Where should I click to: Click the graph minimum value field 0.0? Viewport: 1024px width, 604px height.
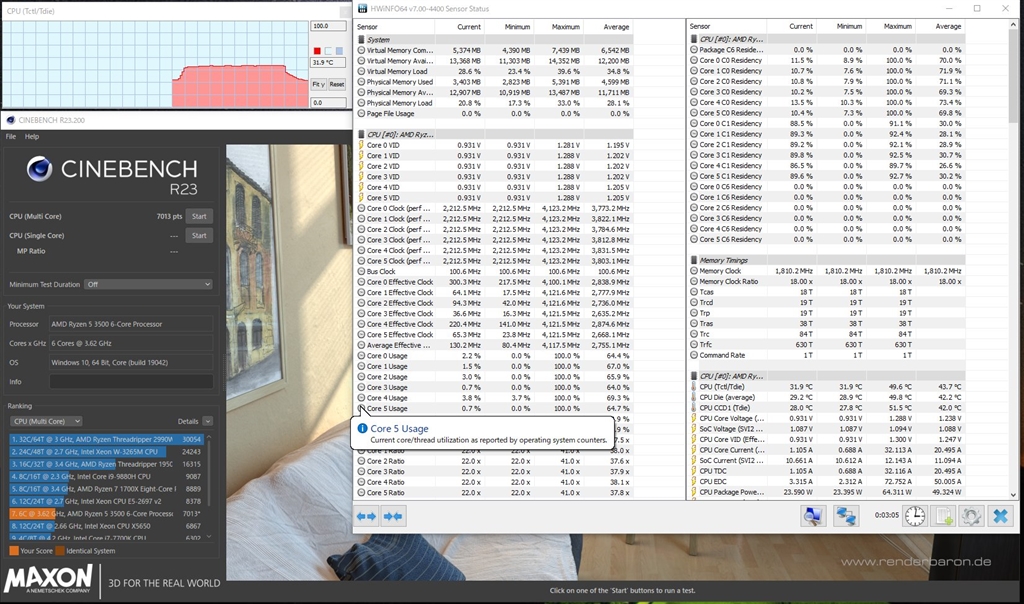[x=328, y=103]
